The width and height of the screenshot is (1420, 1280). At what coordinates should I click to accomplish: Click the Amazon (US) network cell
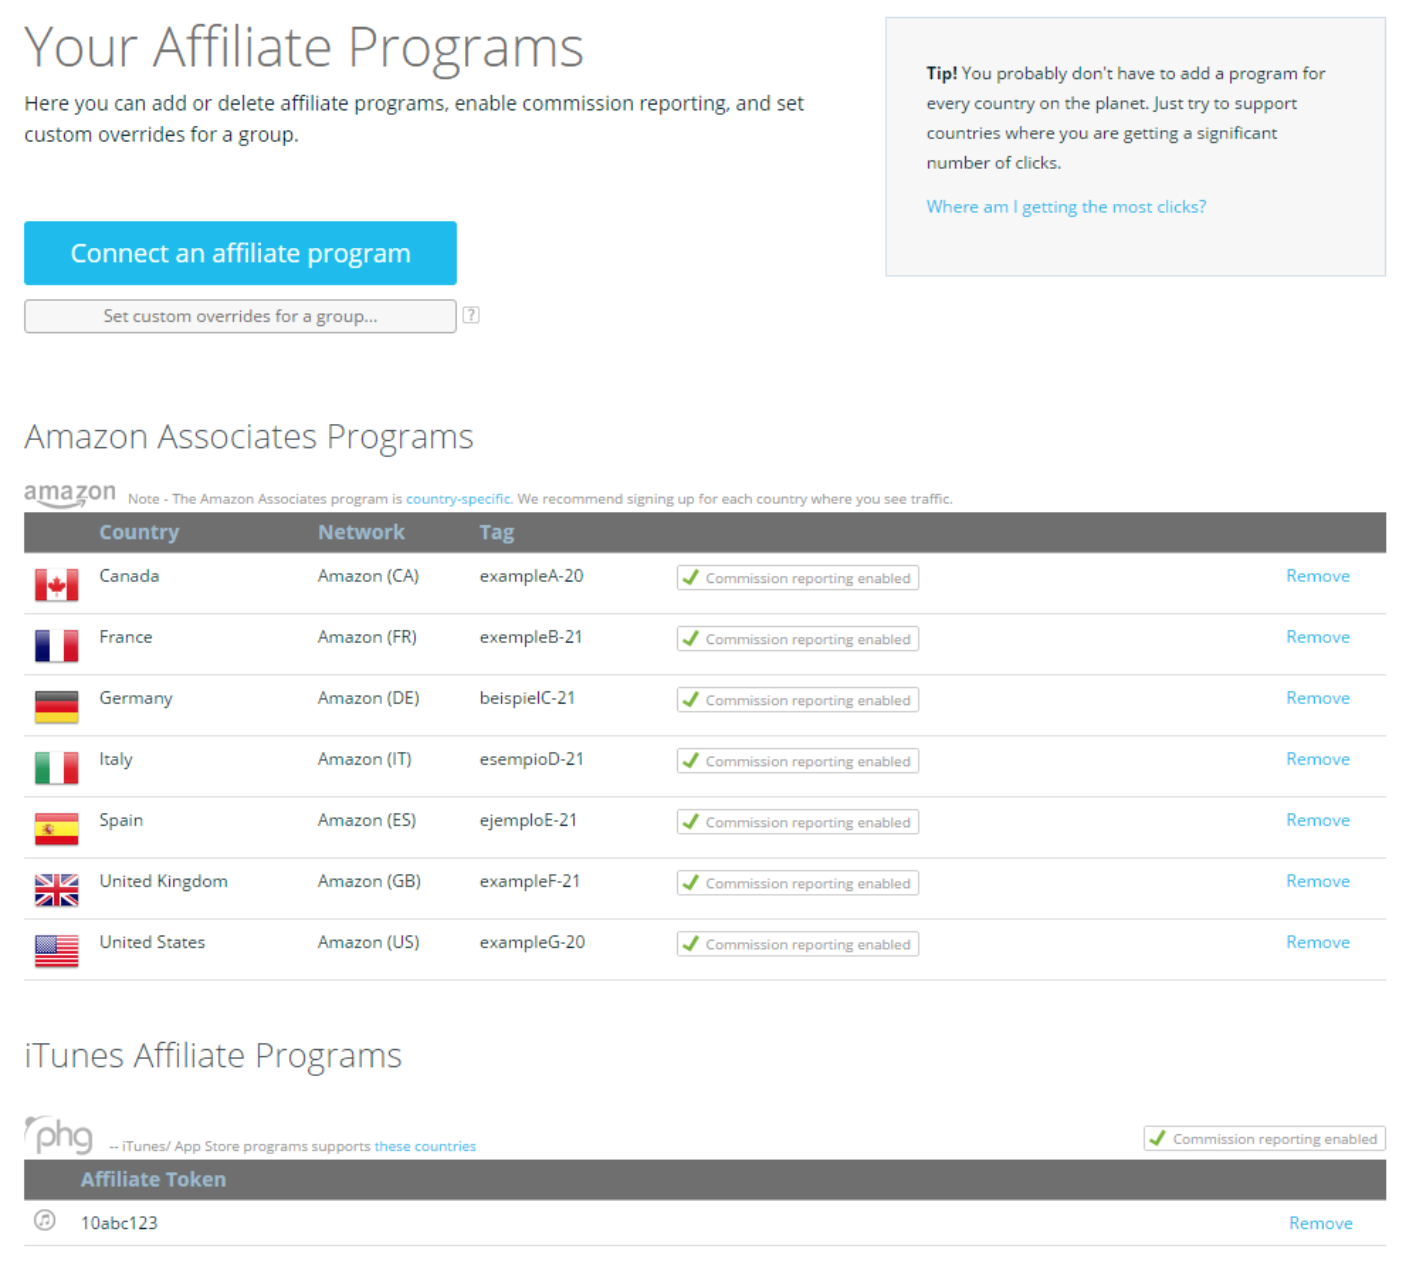[368, 942]
